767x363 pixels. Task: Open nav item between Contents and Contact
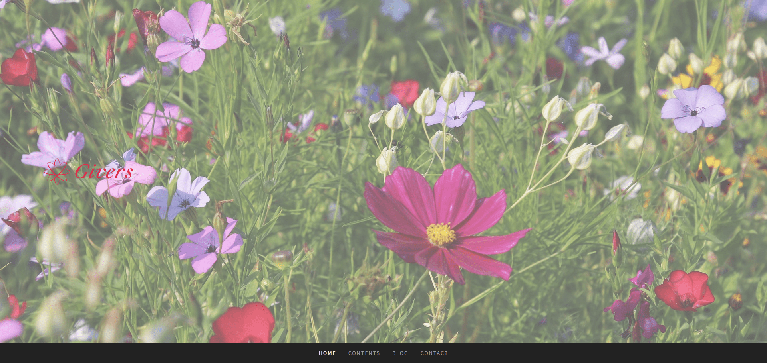point(400,353)
